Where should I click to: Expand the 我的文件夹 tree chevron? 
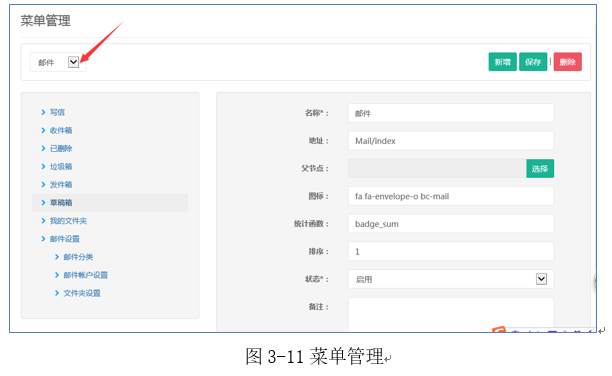43,221
